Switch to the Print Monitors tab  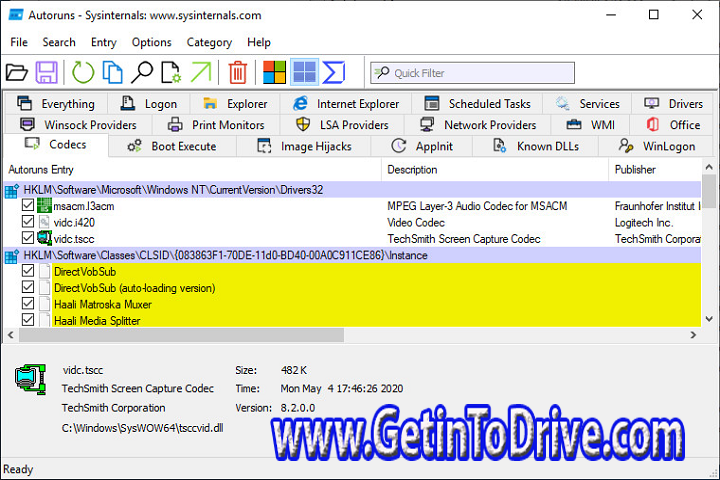click(216, 124)
